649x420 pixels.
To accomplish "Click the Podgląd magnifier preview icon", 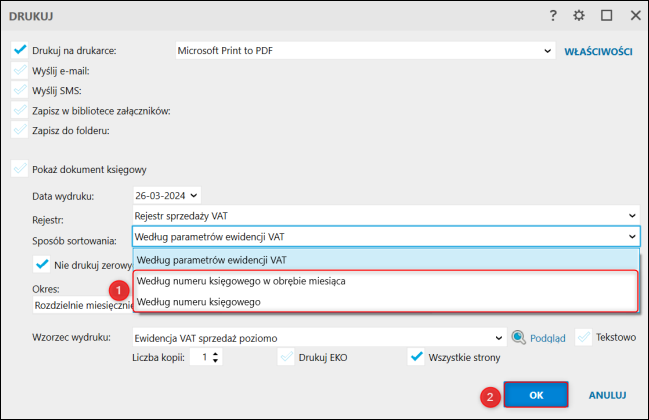I will 518,338.
